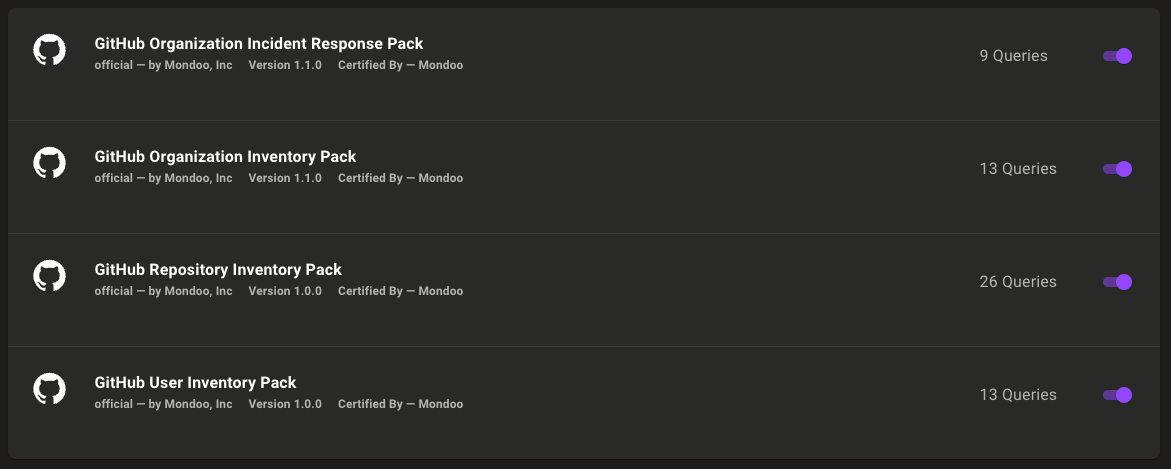This screenshot has width=1171, height=469.
Task: Click official by Mondoo, Inc under Organization Inventory Pack
Action: (x=164, y=178)
